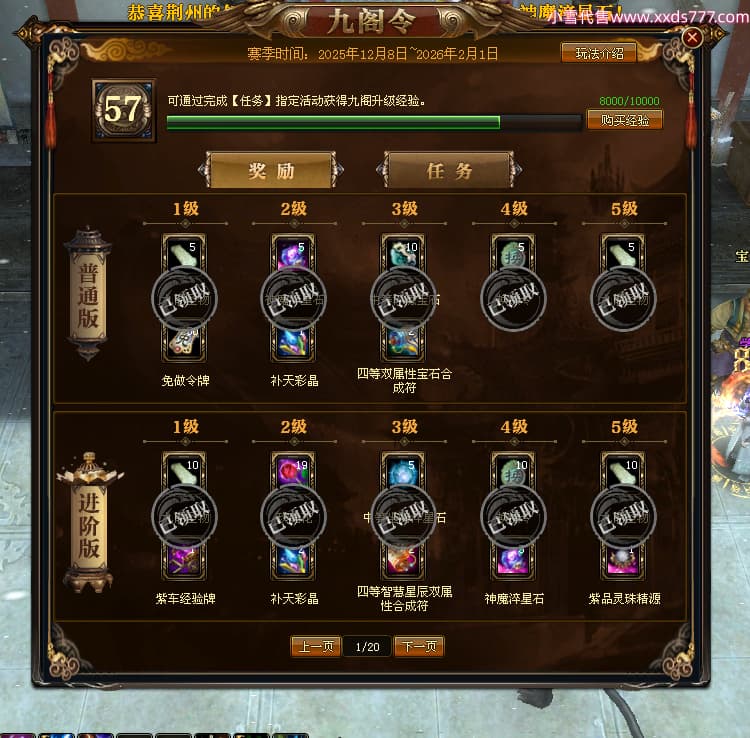This screenshot has width=750, height=738.
Task: Go back with 上一页 button
Action: (x=316, y=647)
